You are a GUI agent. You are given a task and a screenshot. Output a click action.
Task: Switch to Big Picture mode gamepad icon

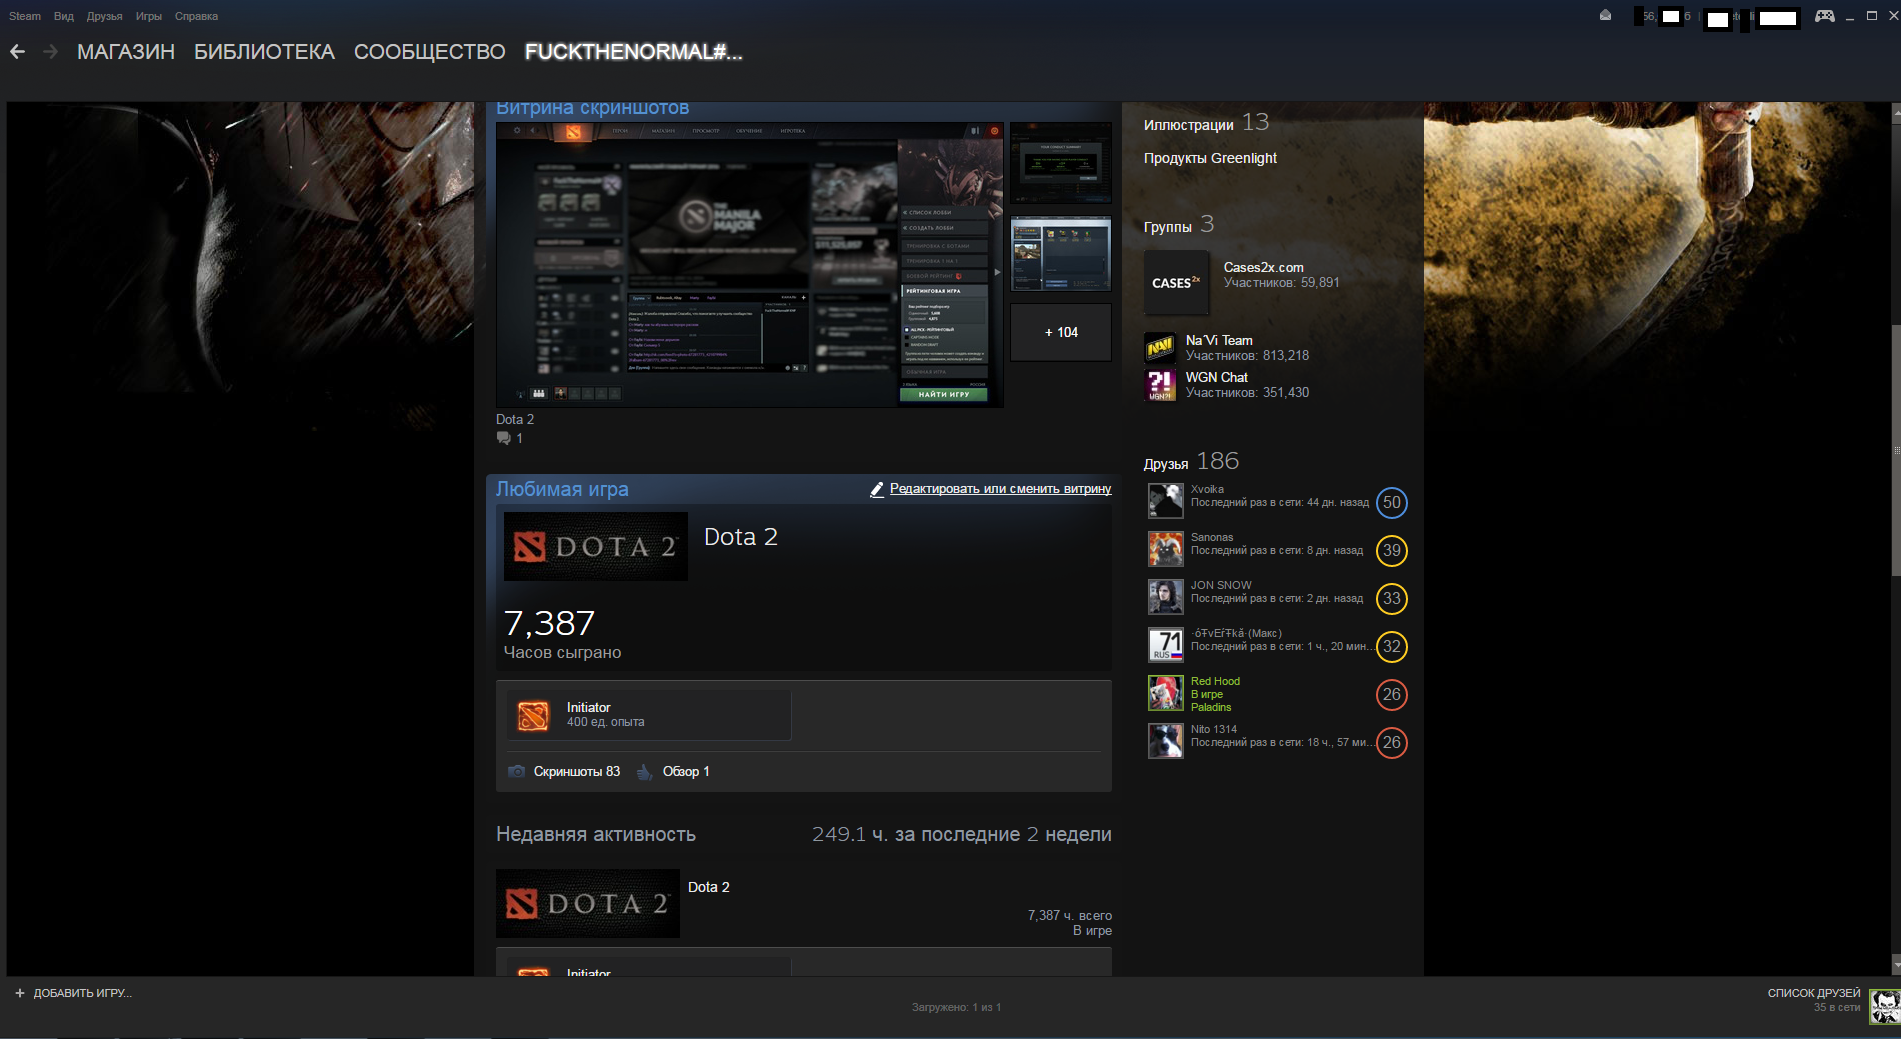click(x=1825, y=16)
